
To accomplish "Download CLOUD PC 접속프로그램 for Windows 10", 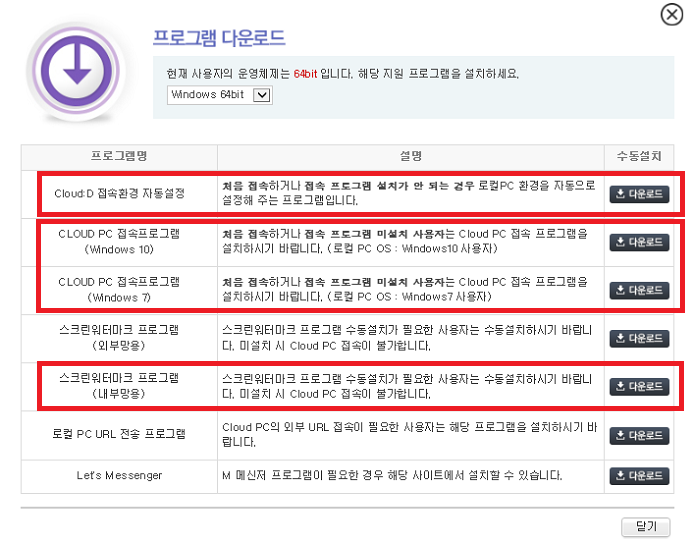I will click(639, 242).
